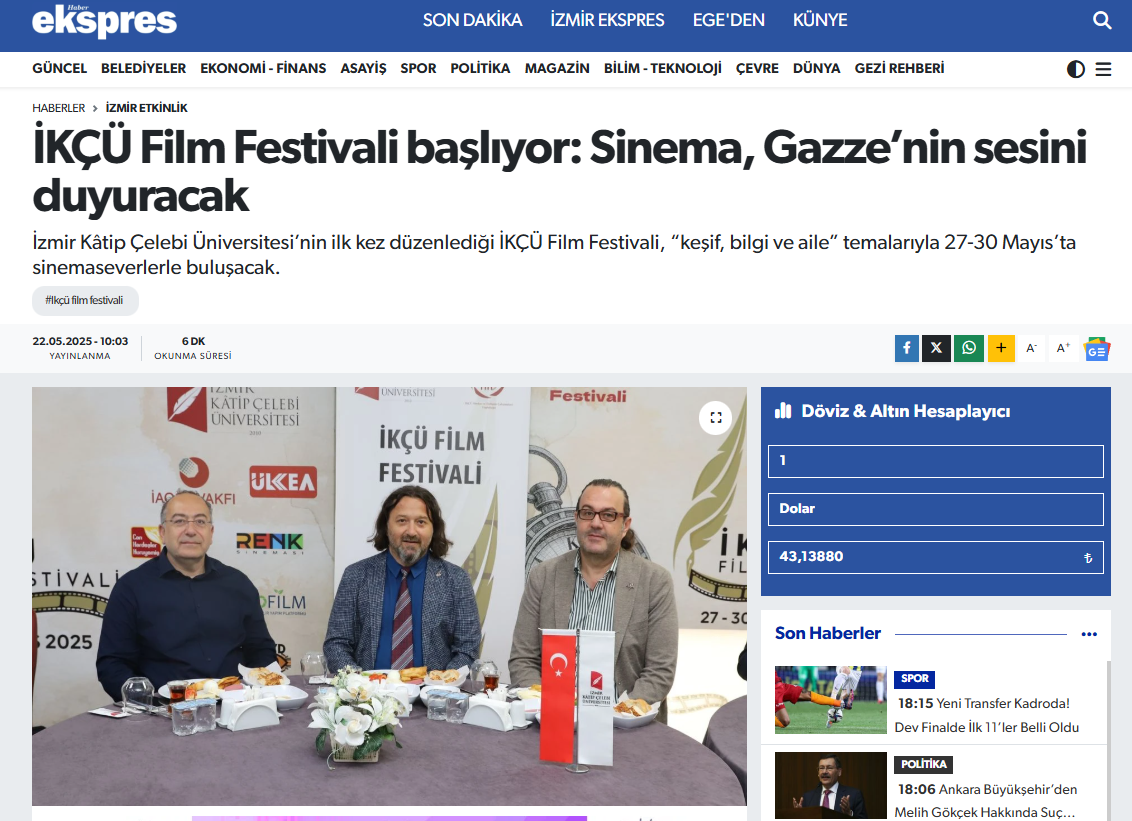Open the Yeni Transfer Kadroda news thumbnail

click(830, 700)
